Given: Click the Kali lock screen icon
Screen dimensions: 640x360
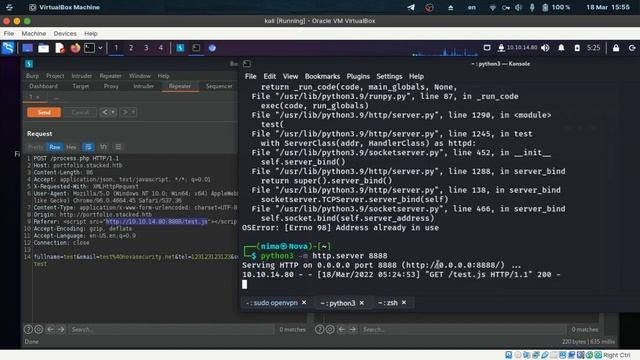Looking at the screenshot, I should (x=616, y=48).
